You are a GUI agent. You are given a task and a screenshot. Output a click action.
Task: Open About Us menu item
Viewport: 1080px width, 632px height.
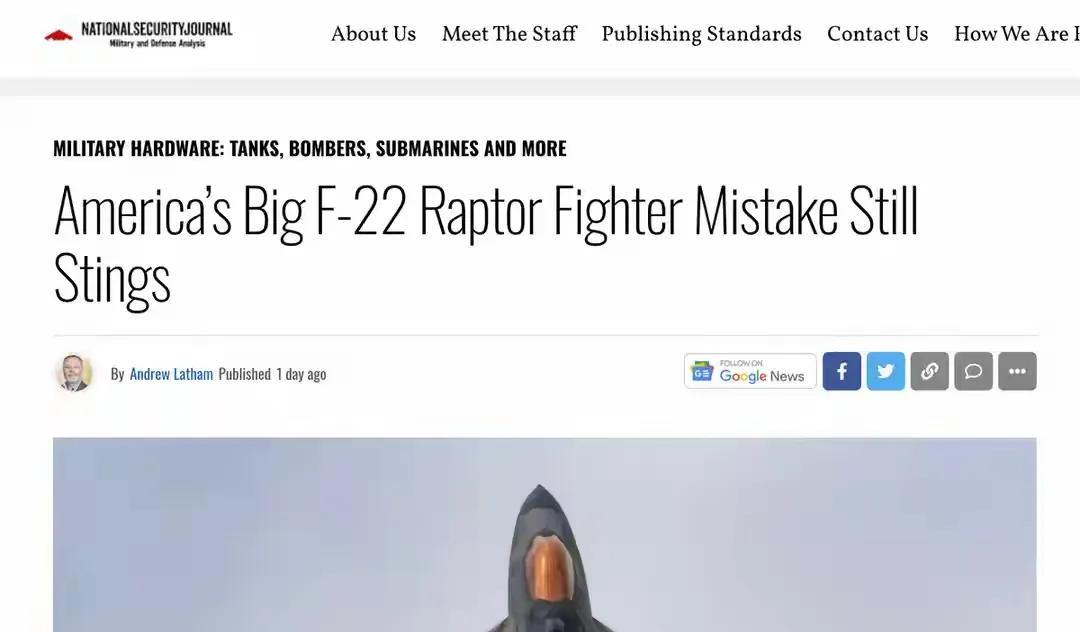pos(373,34)
